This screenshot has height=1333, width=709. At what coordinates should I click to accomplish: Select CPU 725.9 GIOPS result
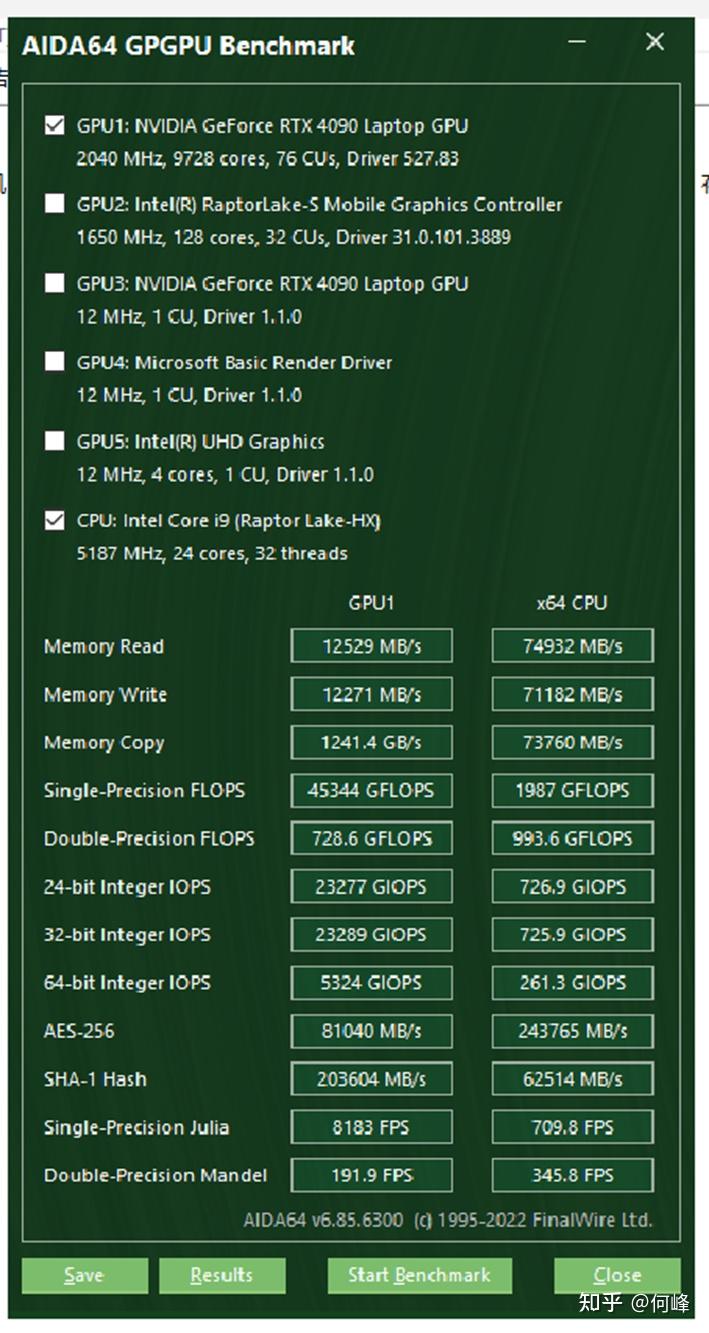(572, 934)
